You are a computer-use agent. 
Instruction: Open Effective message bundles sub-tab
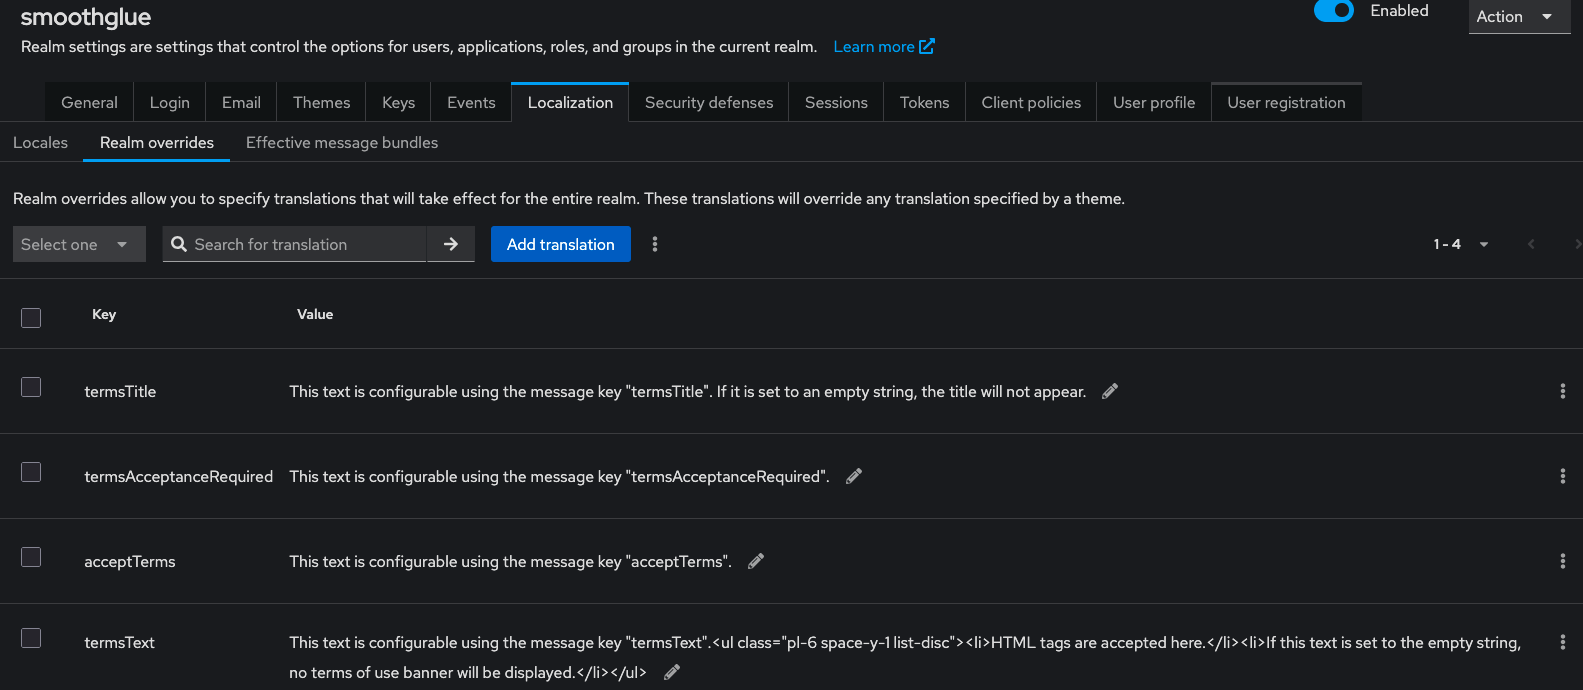coord(342,142)
